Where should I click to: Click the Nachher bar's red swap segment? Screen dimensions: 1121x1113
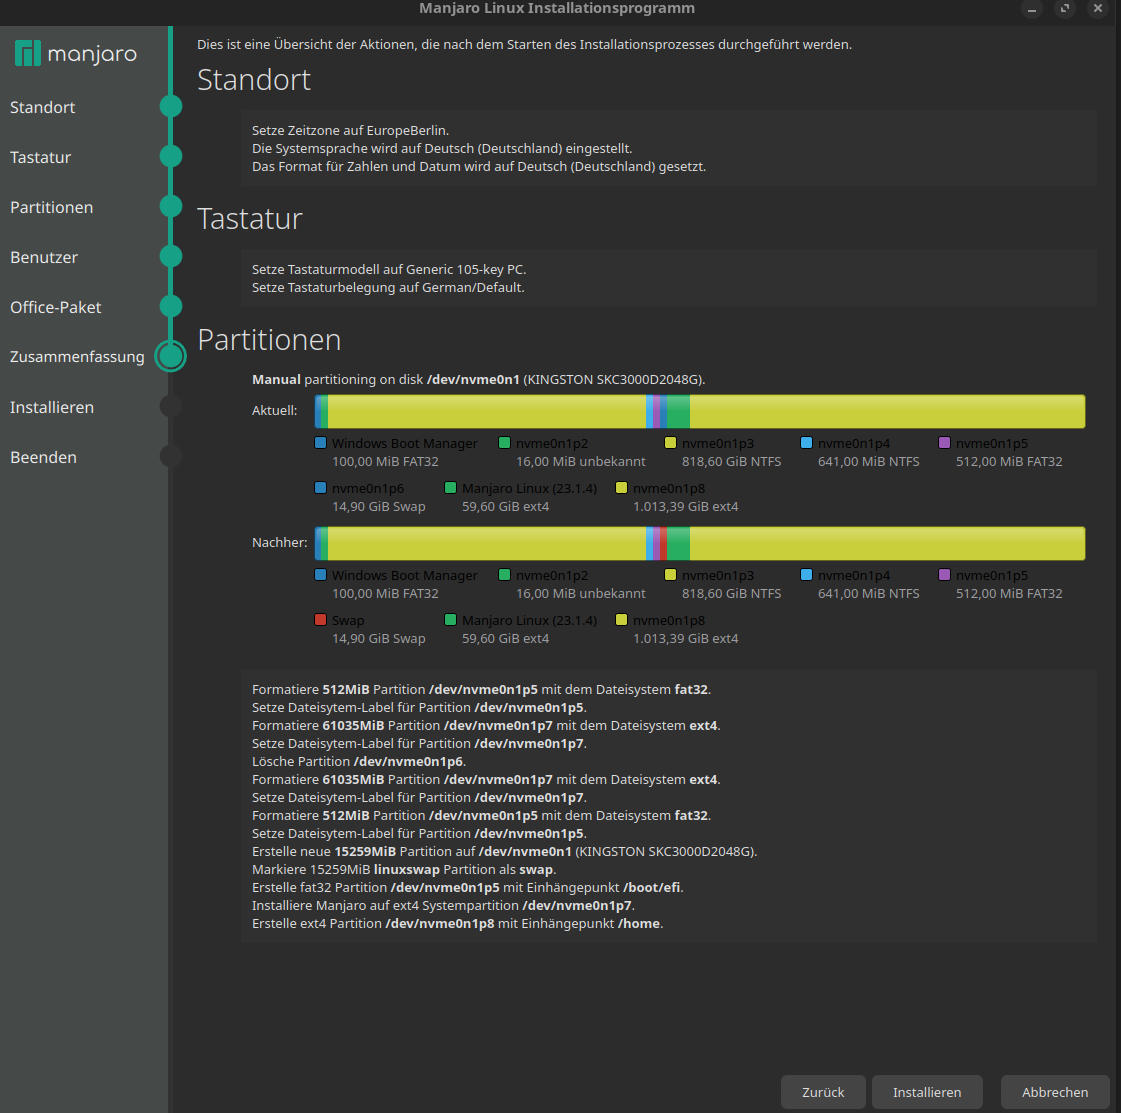tap(663, 544)
